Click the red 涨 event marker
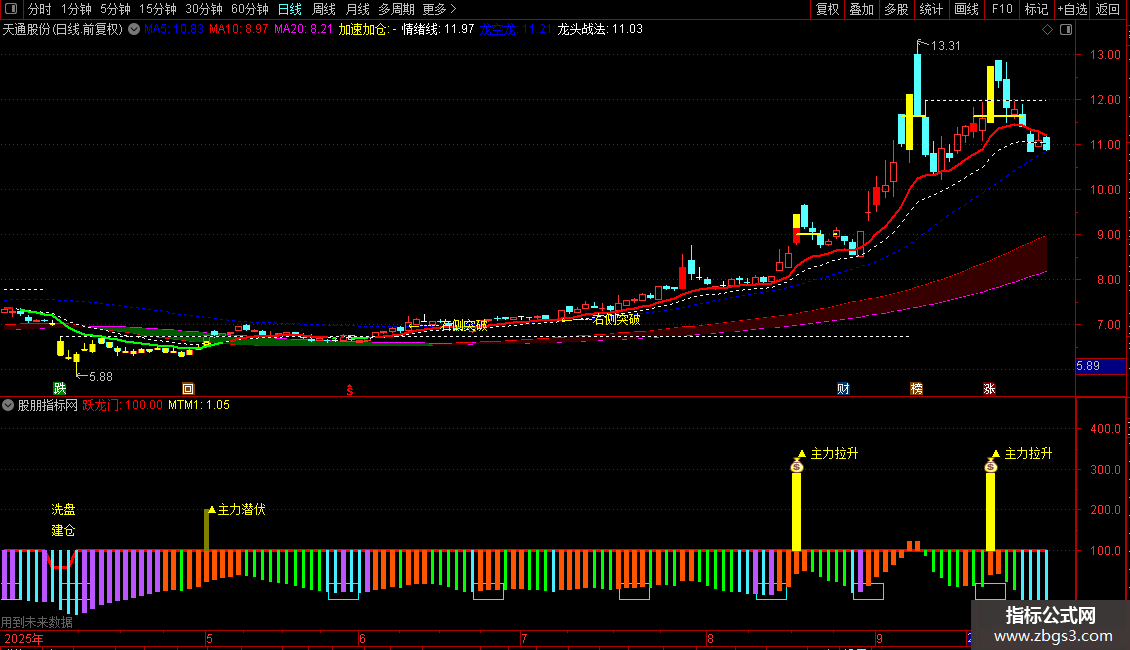The height and width of the screenshot is (650, 1130). 989,389
